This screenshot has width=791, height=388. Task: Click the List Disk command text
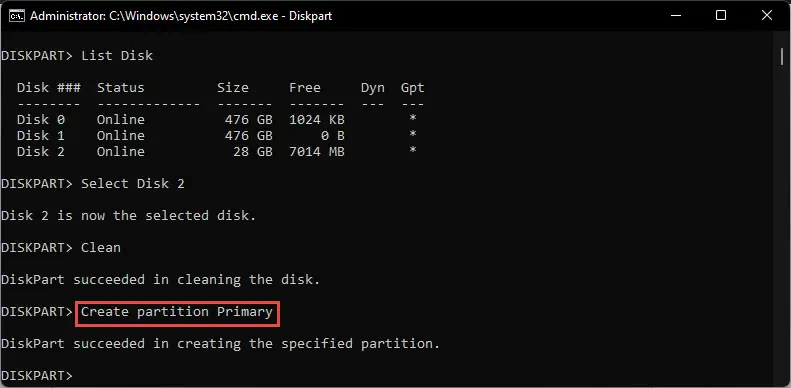(117, 56)
